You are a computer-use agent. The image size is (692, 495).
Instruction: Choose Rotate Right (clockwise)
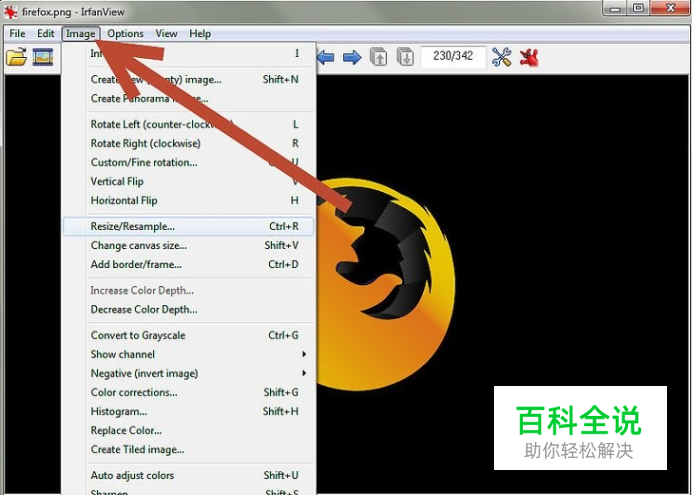[x=188, y=143]
